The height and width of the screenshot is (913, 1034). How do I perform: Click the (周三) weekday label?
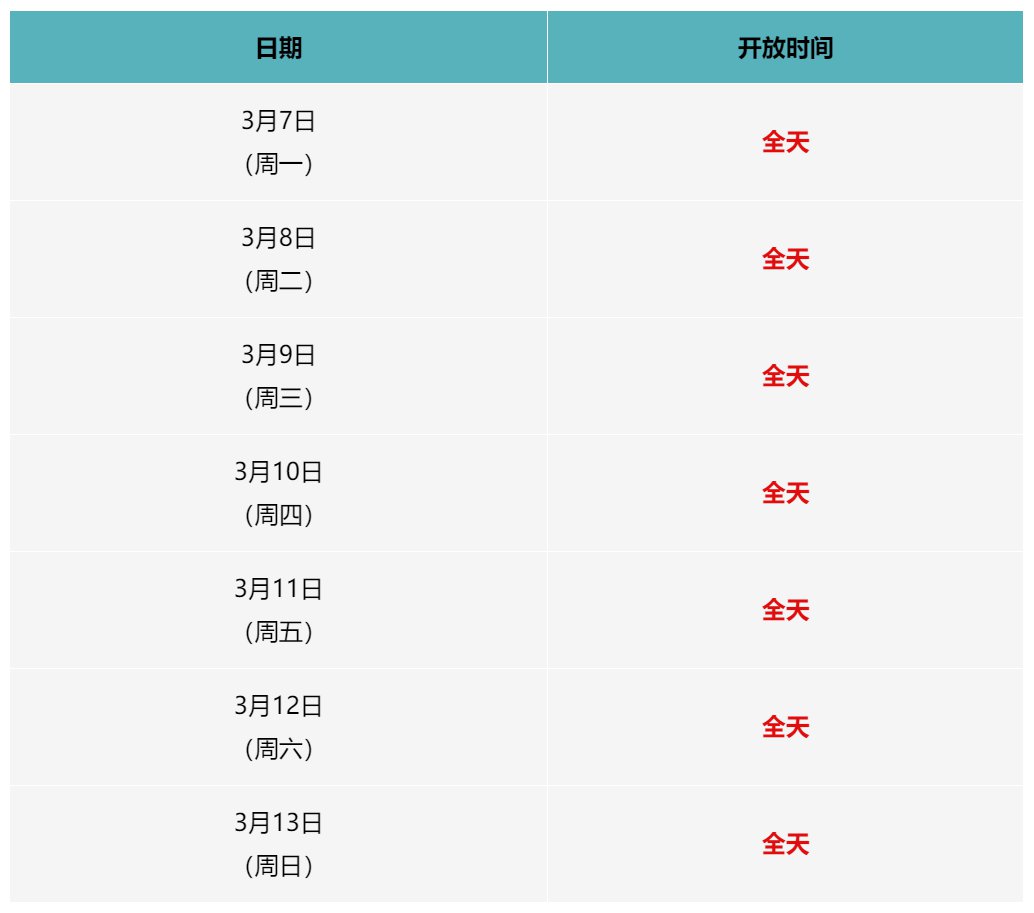[x=279, y=399]
